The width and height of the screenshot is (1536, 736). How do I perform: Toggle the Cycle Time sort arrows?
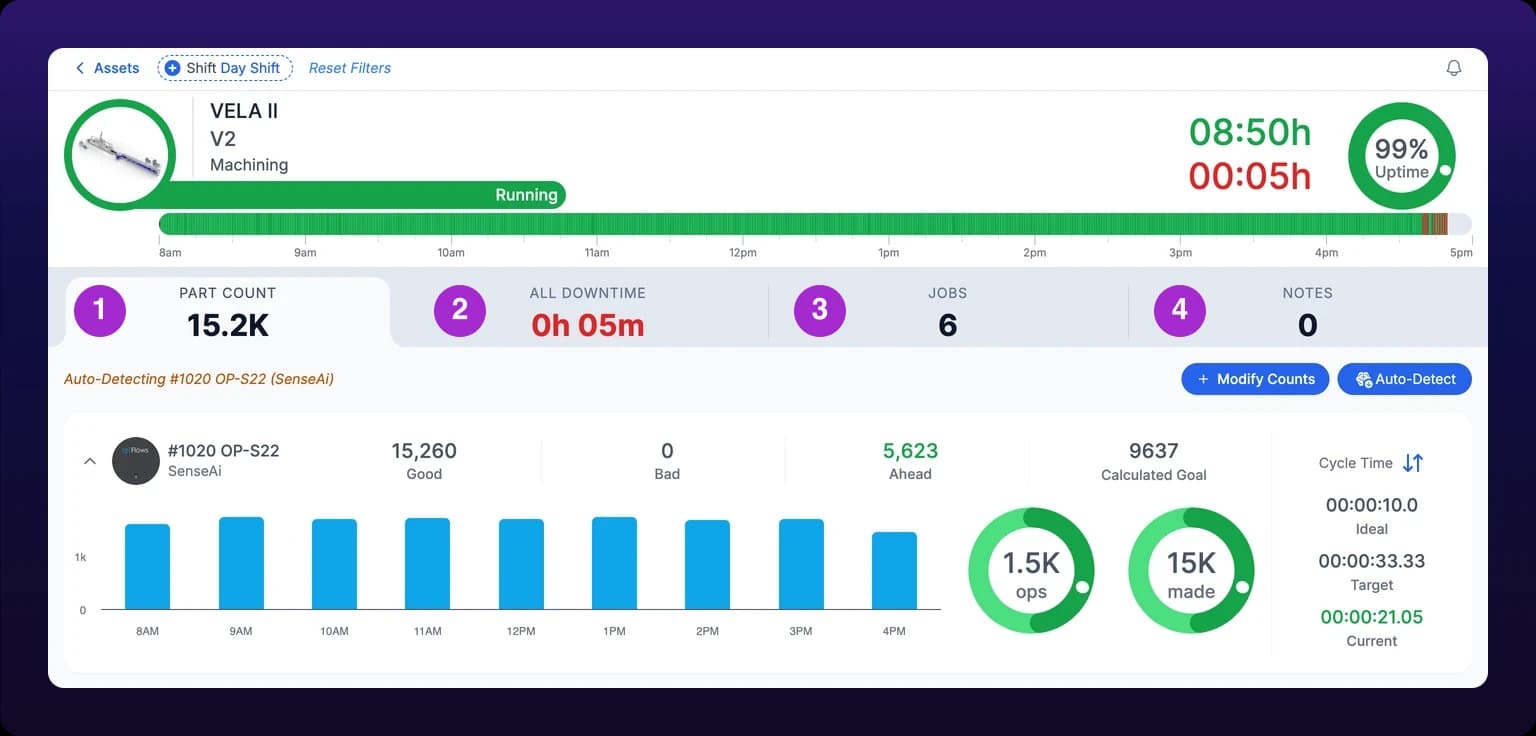[x=1413, y=463]
